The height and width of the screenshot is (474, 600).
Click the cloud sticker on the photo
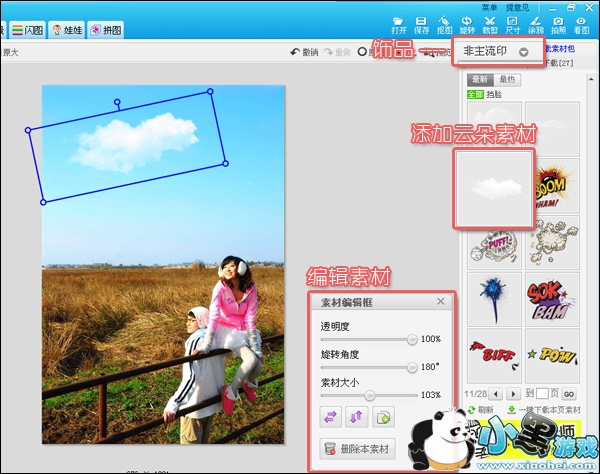click(x=134, y=143)
